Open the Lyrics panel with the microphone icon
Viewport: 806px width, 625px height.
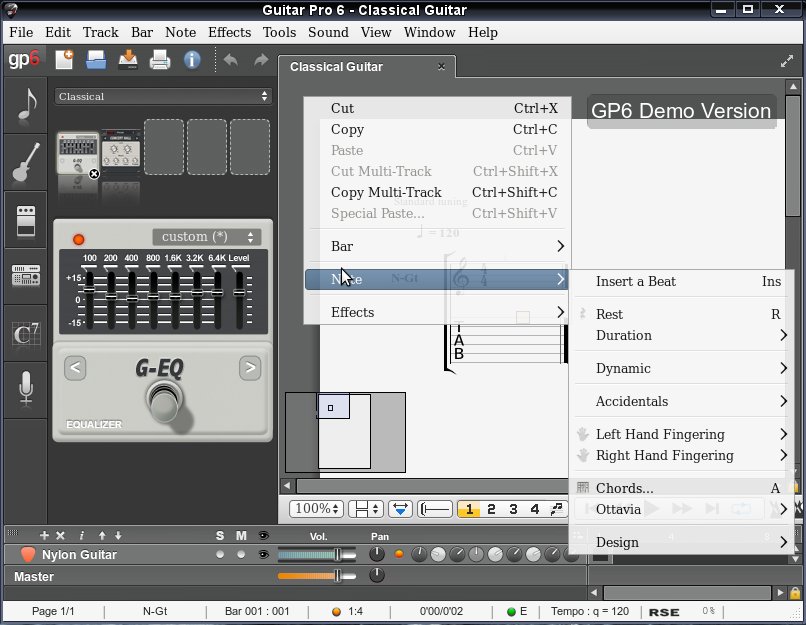pos(26,390)
